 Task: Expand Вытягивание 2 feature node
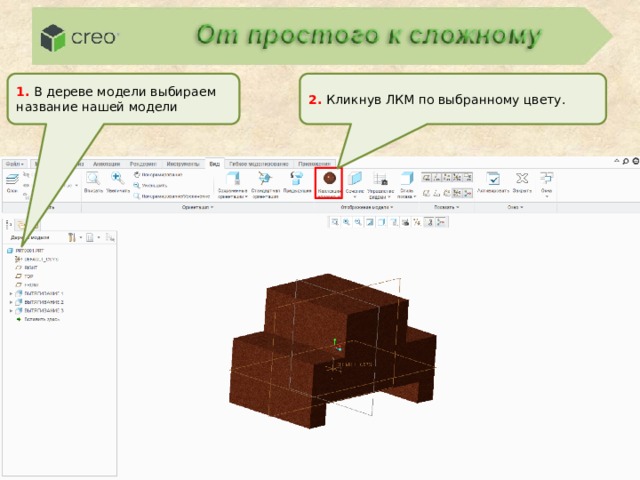pyautogui.click(x=11, y=302)
